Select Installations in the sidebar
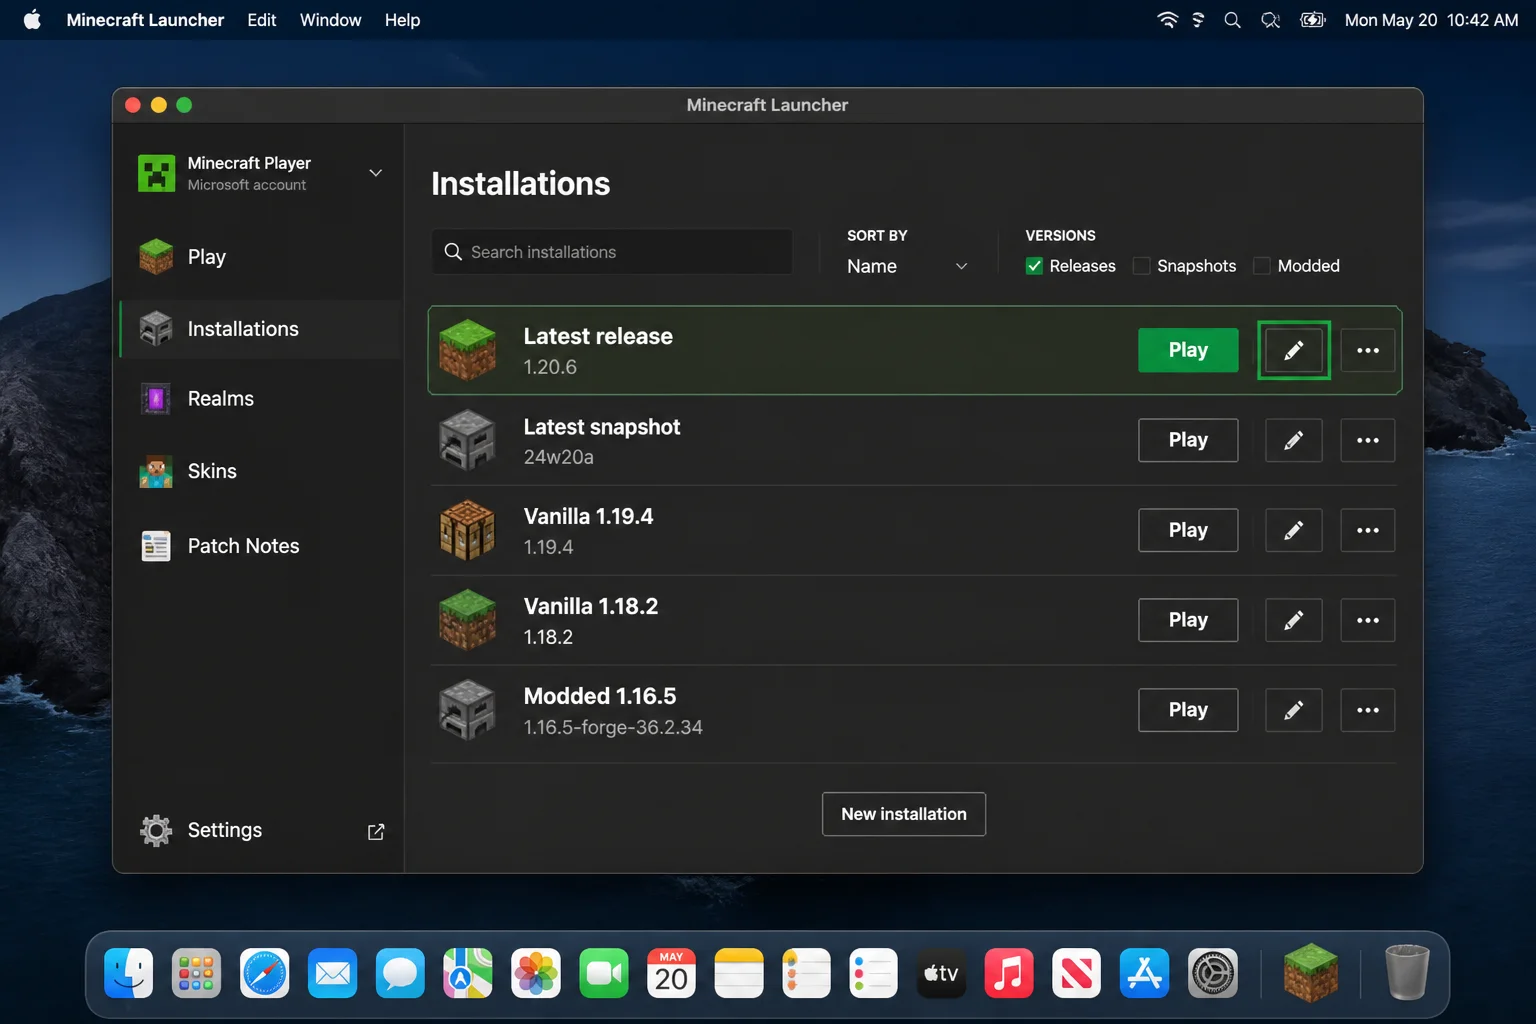The height and width of the screenshot is (1024, 1536). [x=261, y=329]
